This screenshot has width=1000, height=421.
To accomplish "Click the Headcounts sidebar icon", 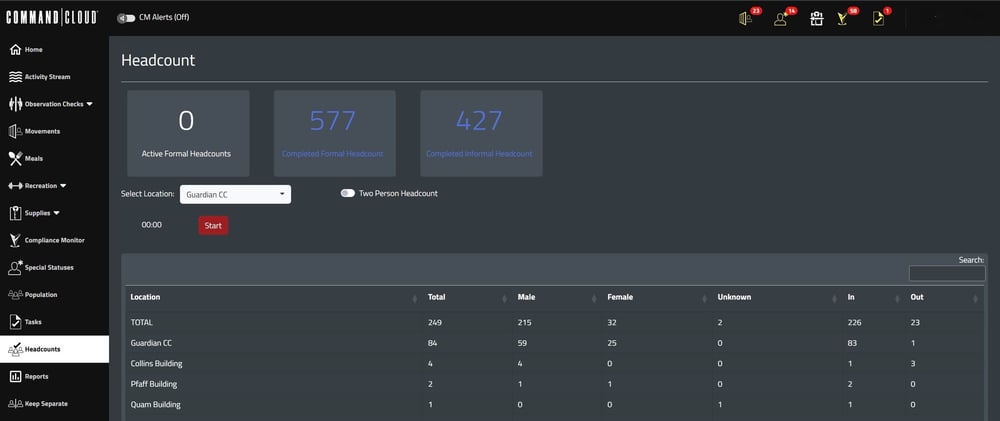I will 16,349.
